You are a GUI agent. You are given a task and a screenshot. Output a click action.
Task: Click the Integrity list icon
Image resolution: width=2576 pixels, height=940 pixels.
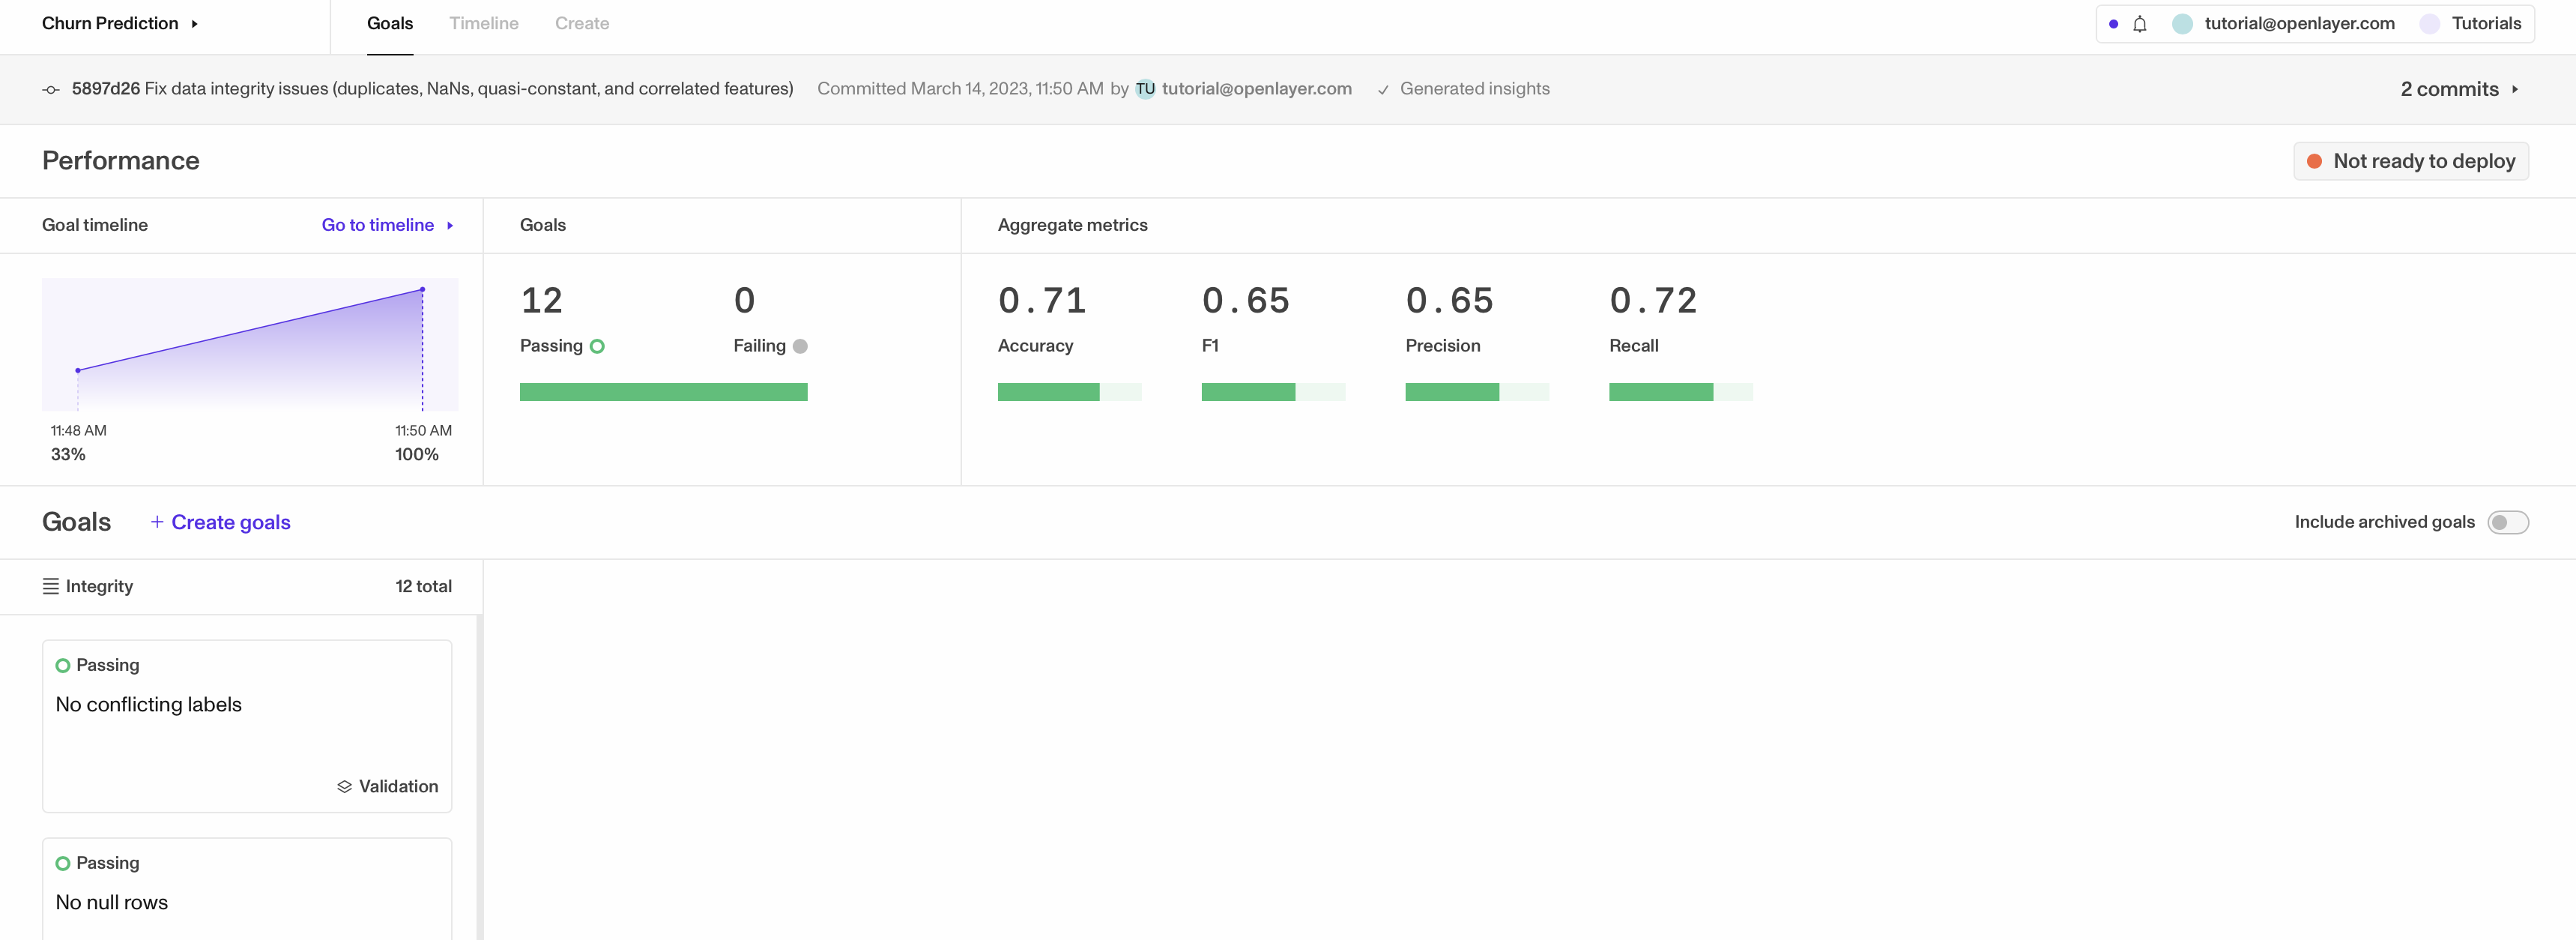coord(50,586)
